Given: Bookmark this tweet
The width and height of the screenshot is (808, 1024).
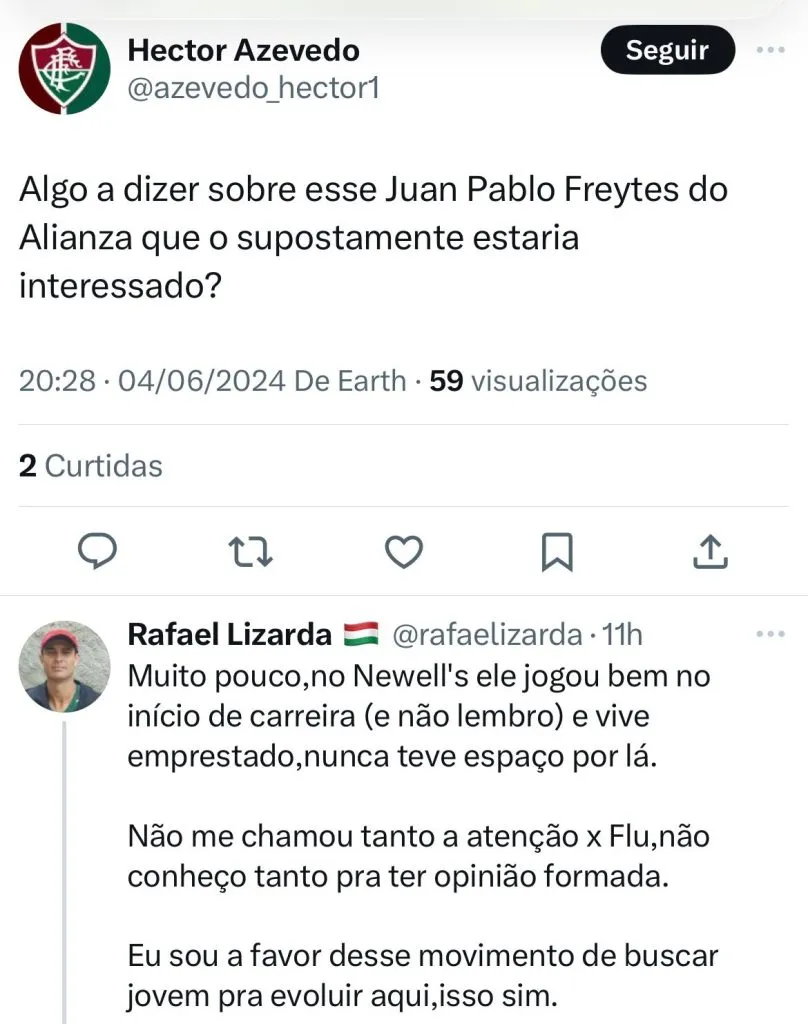Looking at the screenshot, I should pos(556,551).
